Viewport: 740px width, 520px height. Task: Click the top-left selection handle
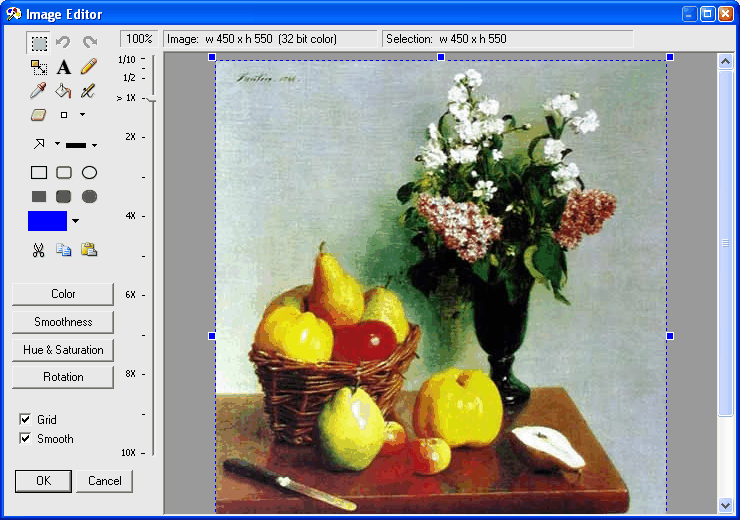tap(212, 57)
